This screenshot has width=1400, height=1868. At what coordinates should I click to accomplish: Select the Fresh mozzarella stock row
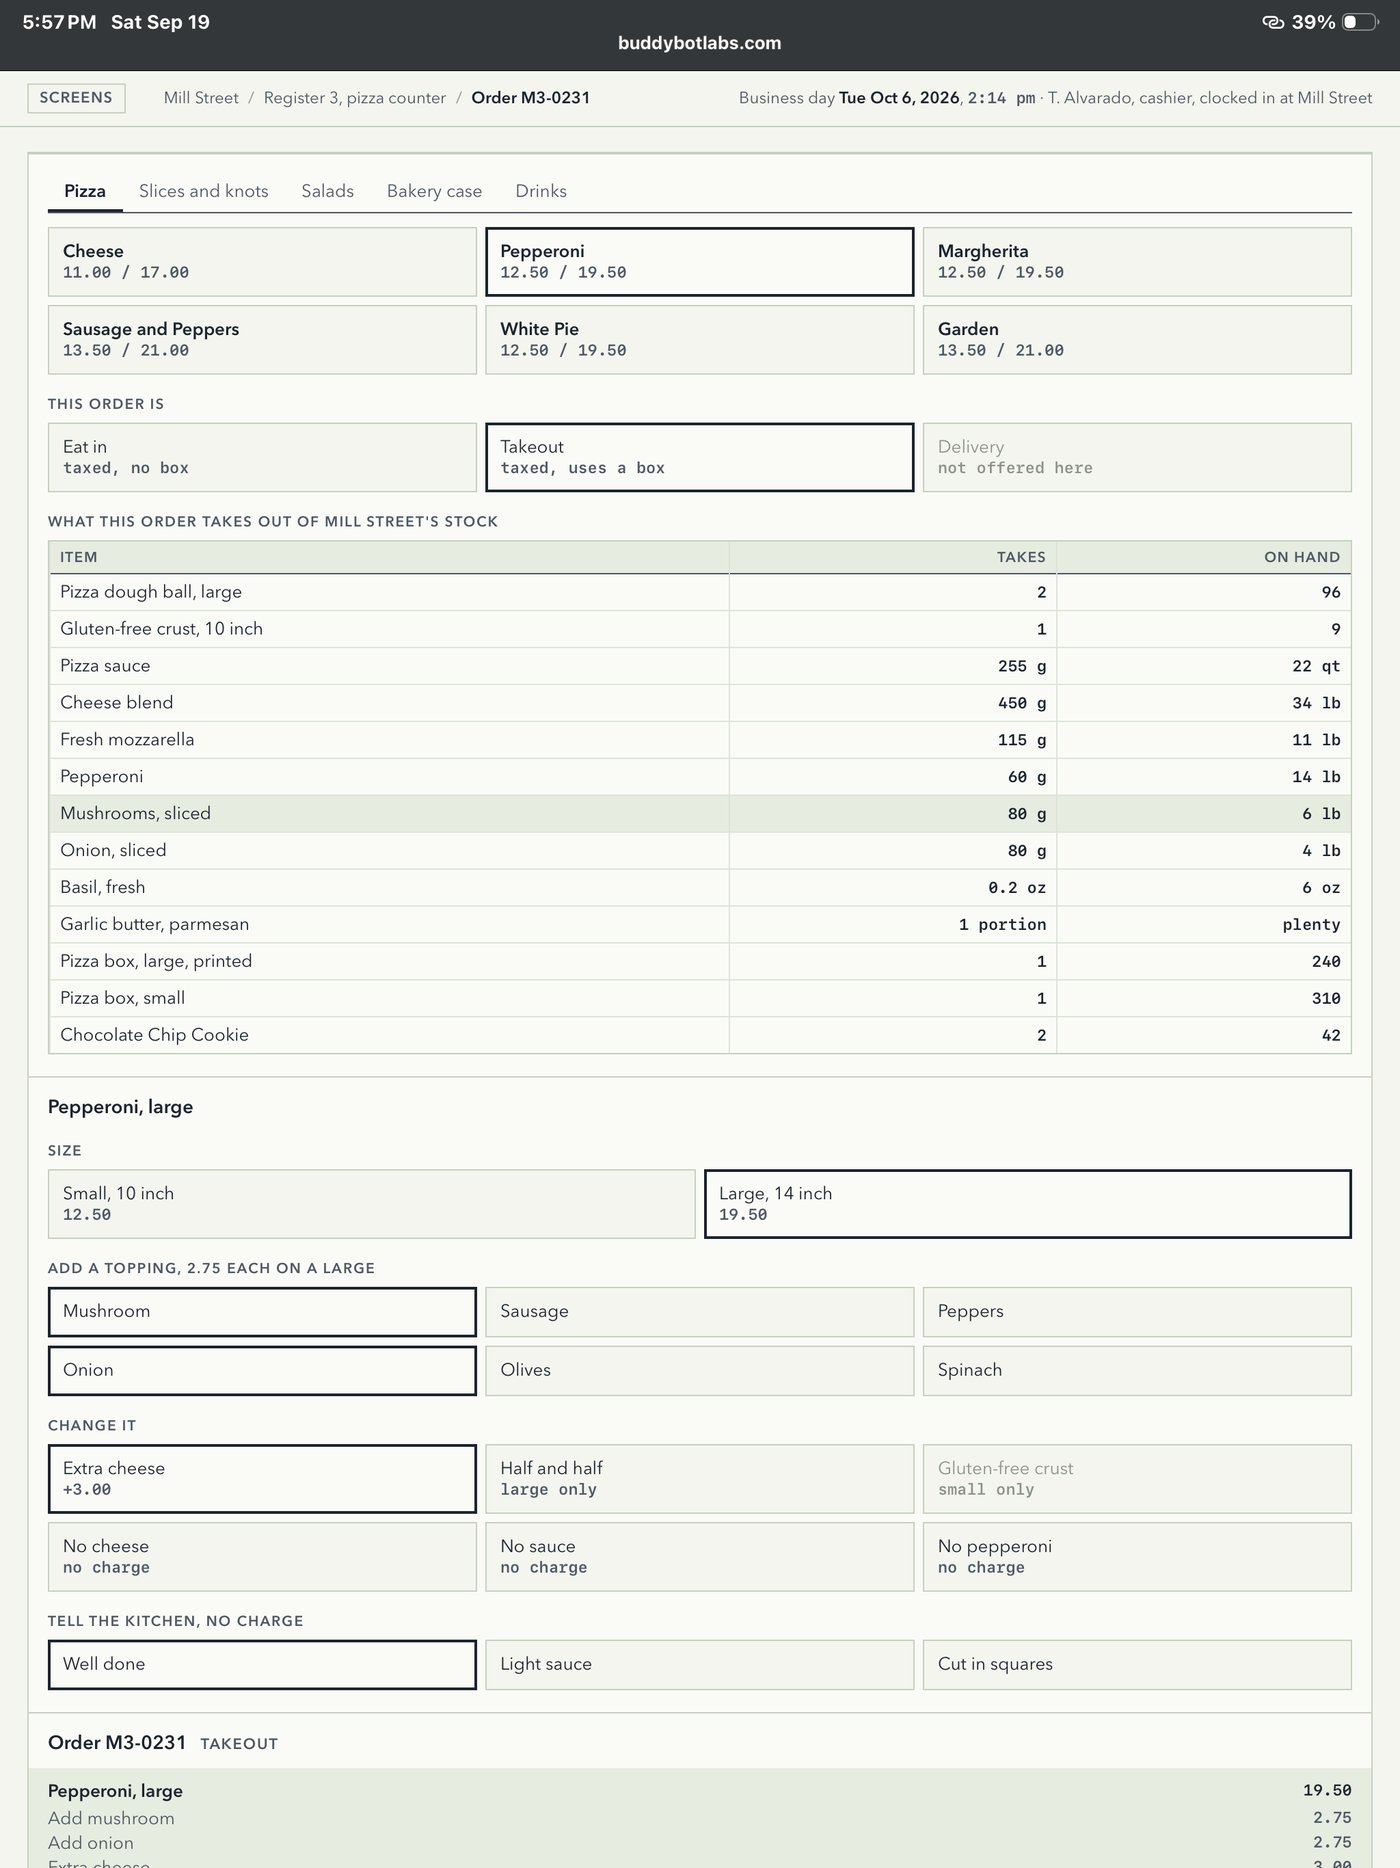point(700,740)
